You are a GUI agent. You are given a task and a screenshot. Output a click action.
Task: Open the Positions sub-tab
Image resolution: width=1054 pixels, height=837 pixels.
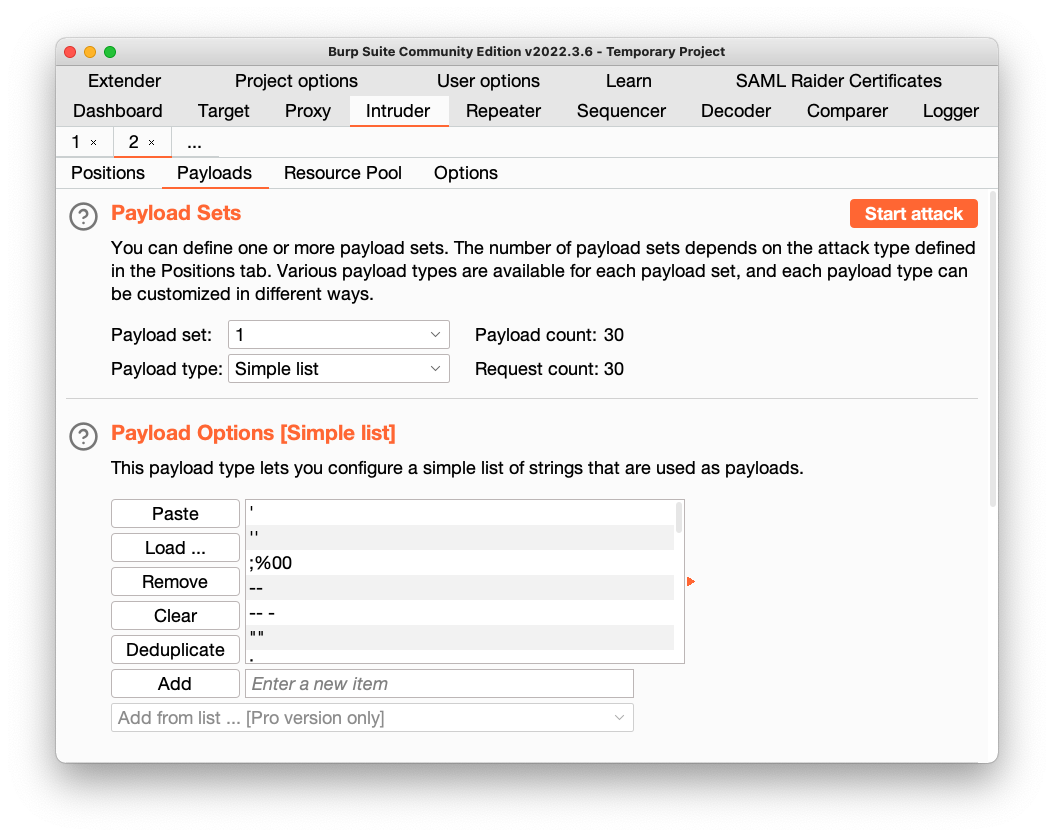pos(108,173)
